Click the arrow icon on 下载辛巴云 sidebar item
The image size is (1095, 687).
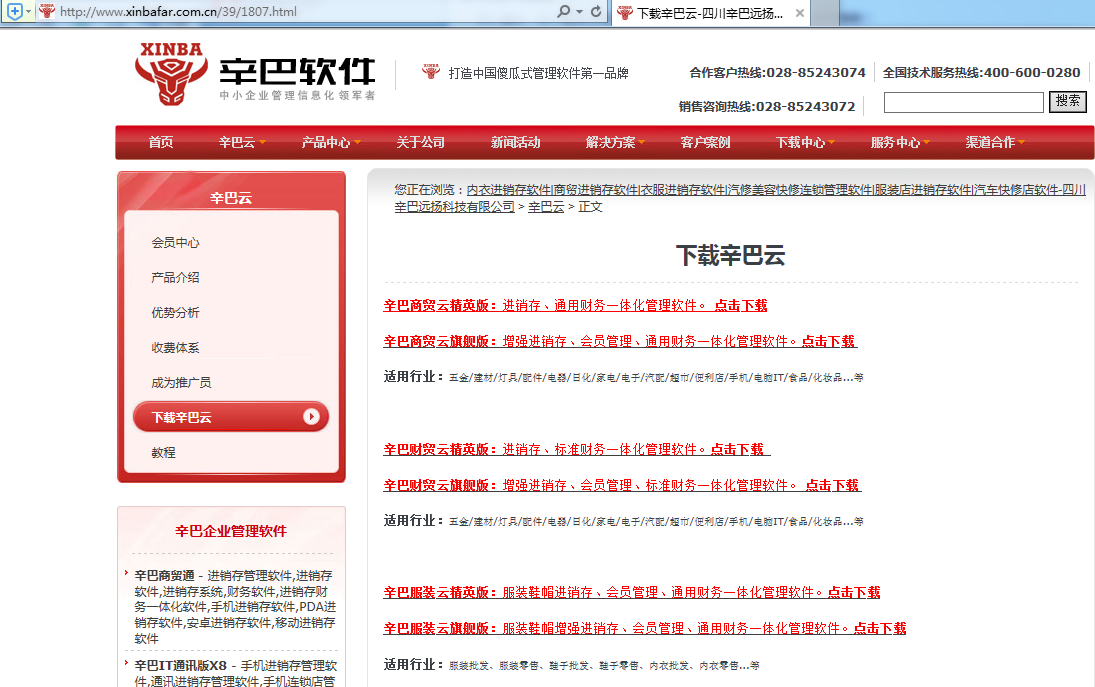(311, 417)
